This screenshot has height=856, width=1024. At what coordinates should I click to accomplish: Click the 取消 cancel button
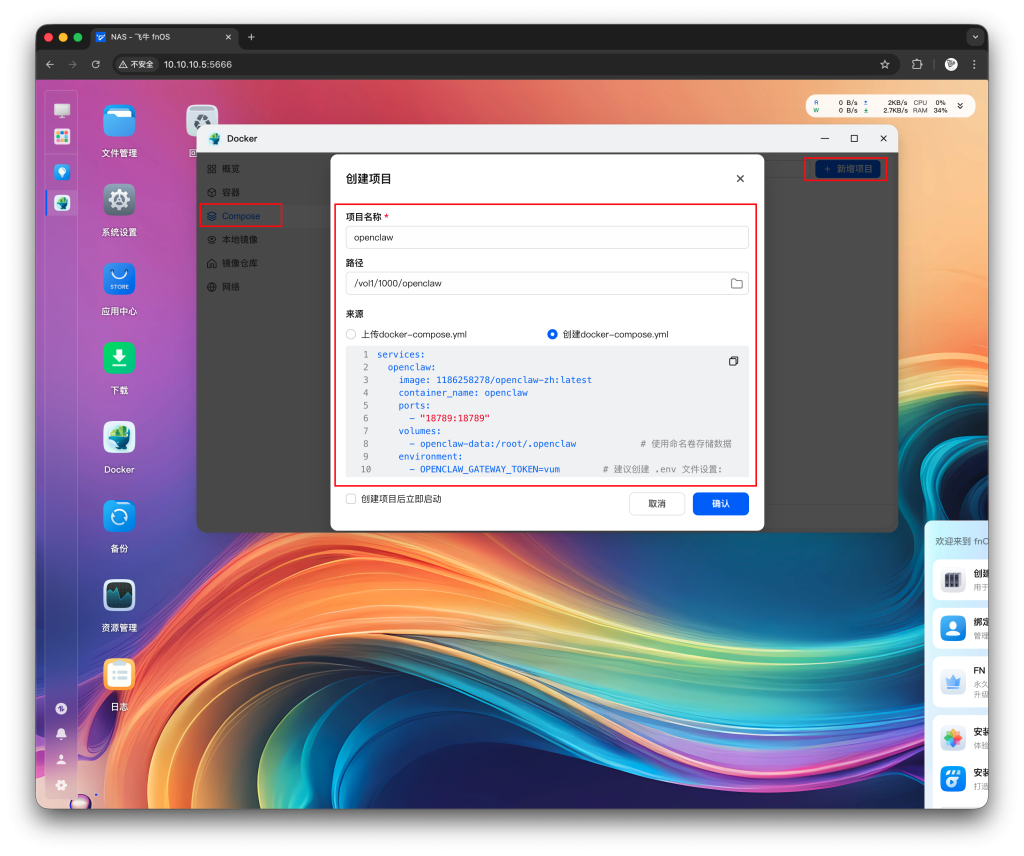coord(657,504)
